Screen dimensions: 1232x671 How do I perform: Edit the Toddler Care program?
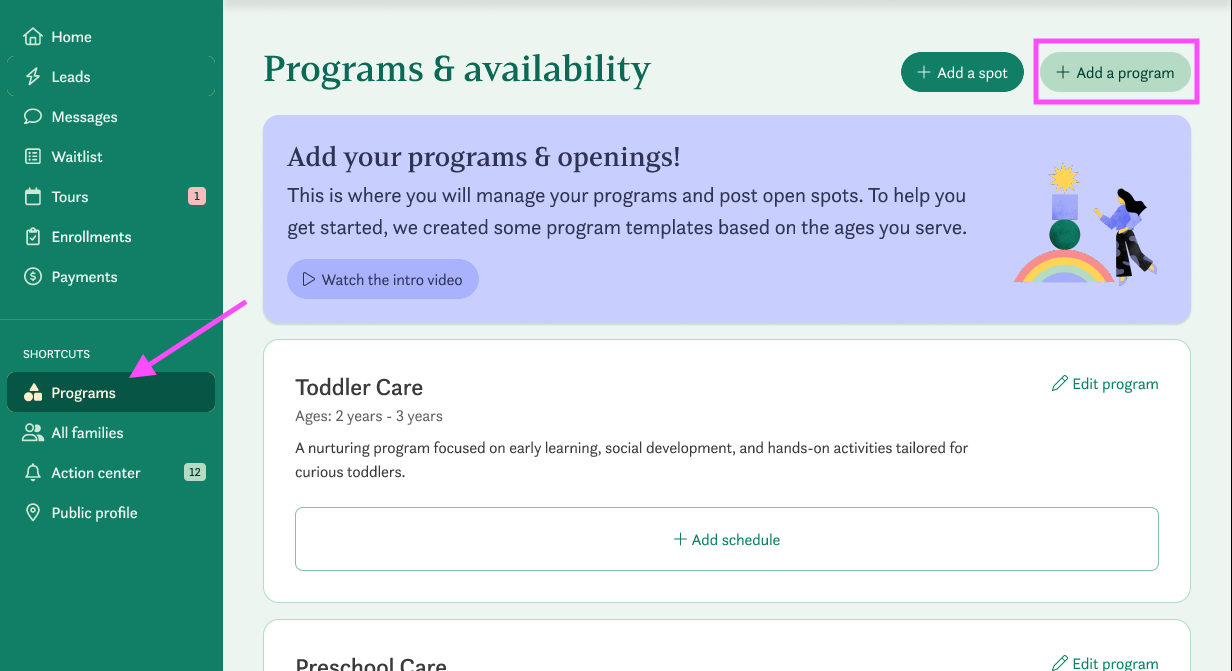[1105, 384]
